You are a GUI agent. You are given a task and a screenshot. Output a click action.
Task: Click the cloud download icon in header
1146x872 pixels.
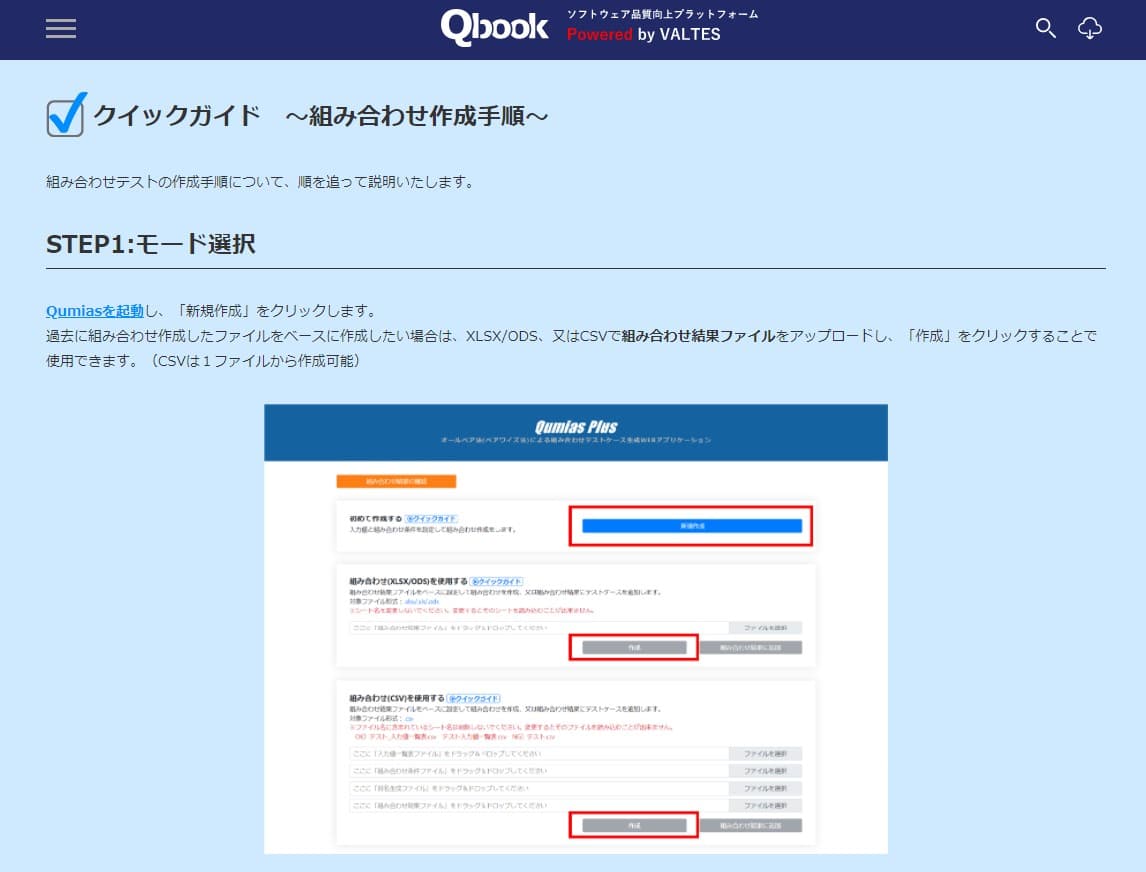[x=1090, y=29]
